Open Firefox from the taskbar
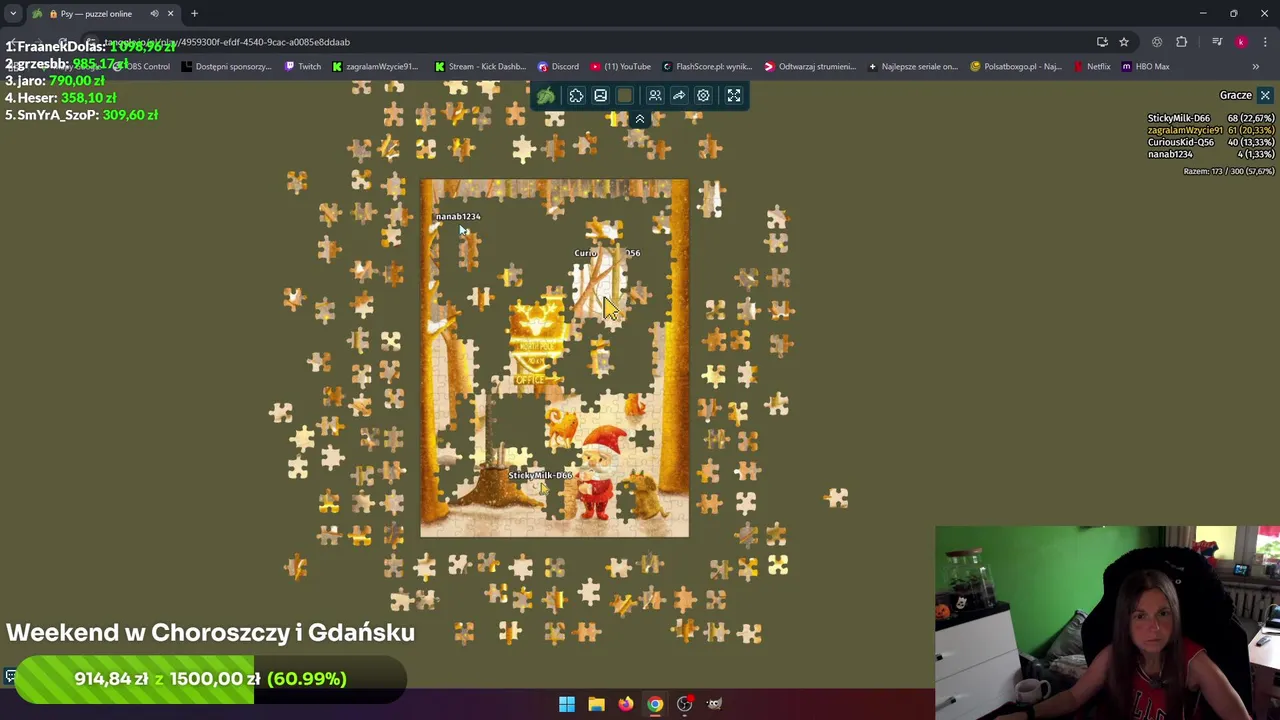Viewport: 1280px width, 720px height. coord(626,704)
